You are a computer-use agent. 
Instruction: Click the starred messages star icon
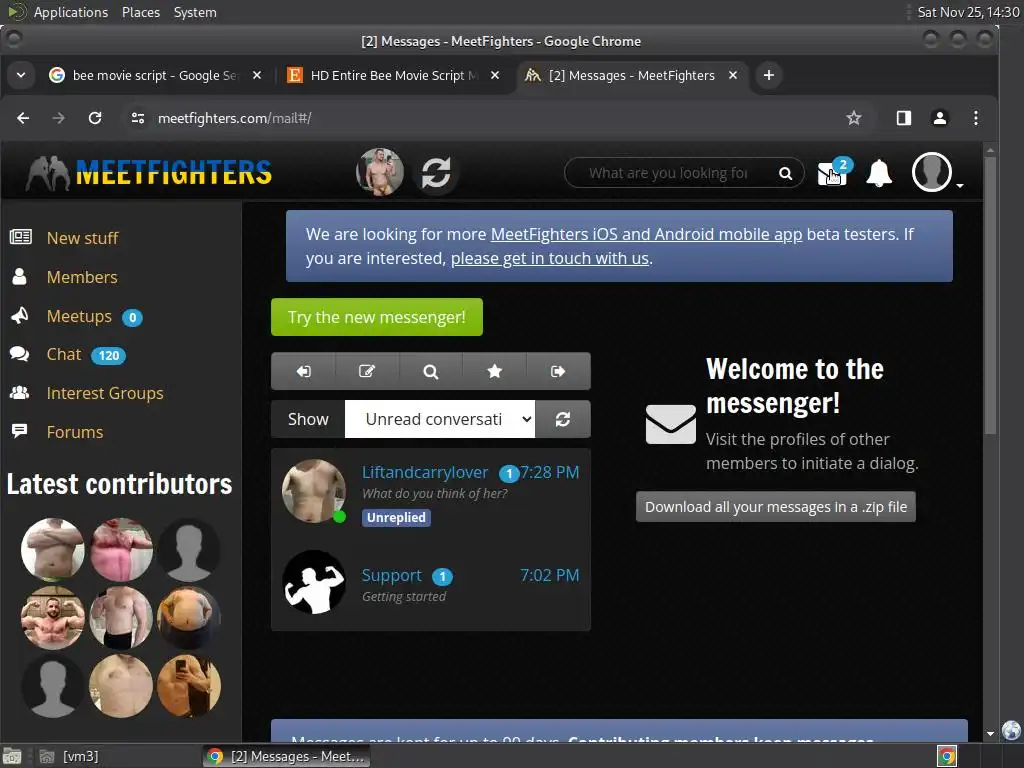point(494,372)
